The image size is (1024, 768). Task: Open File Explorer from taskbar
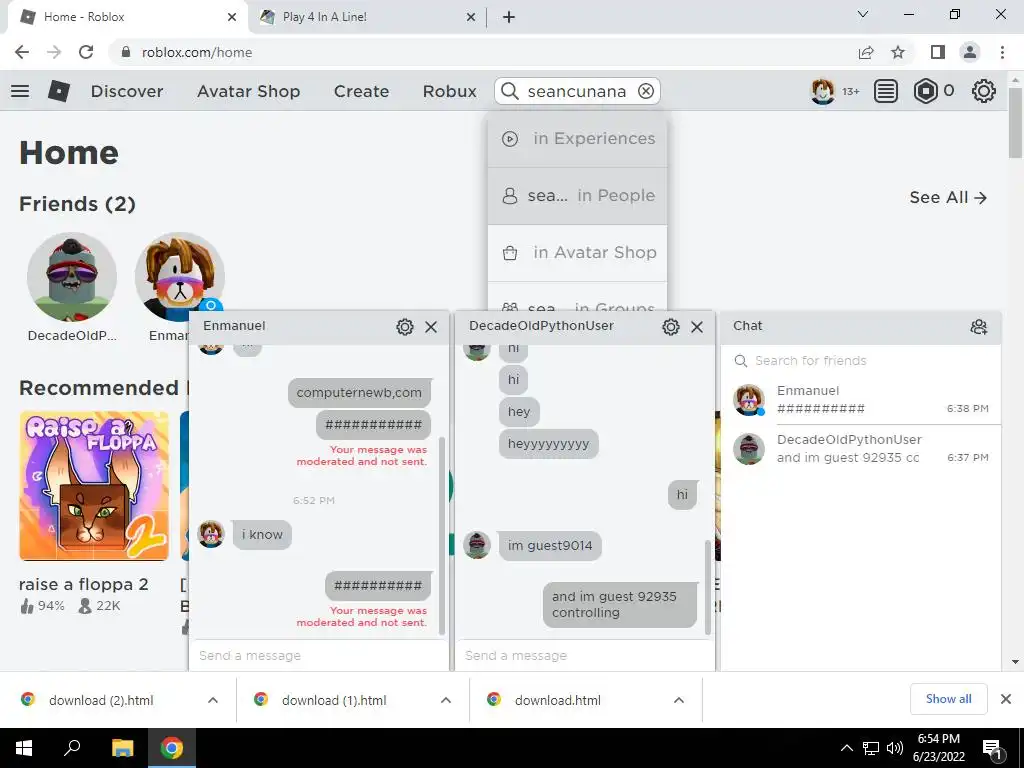point(122,748)
